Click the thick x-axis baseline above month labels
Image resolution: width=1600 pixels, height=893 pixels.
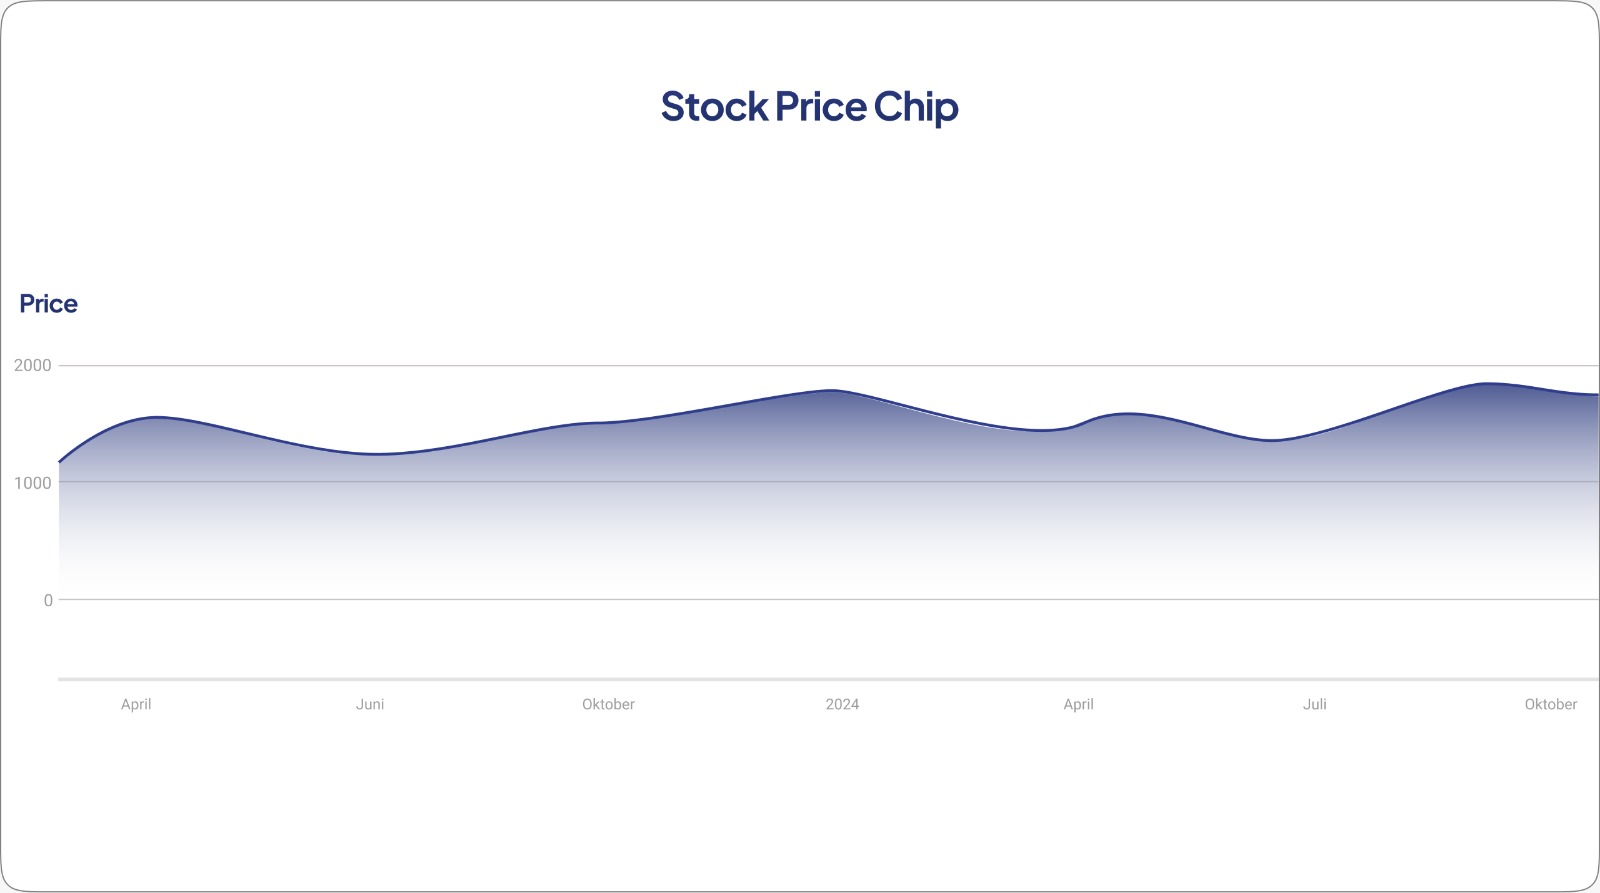point(829,680)
